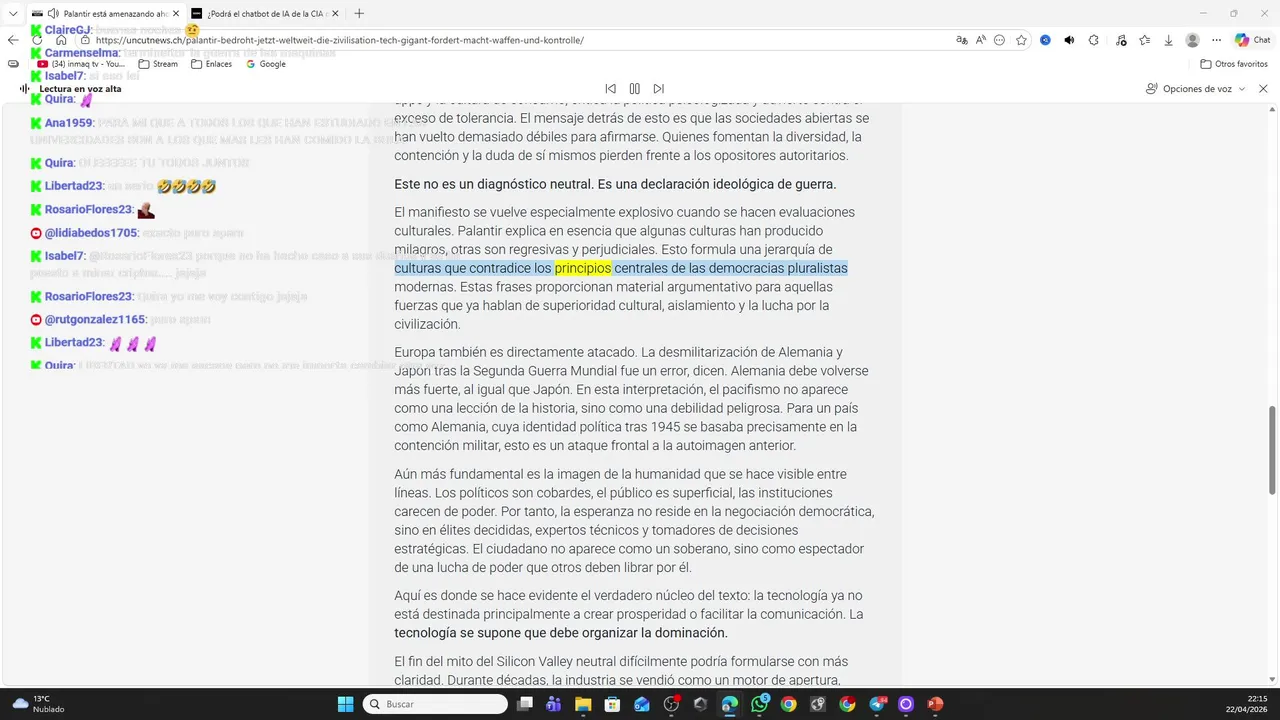
Task: Open the Favorites list panel
Action: 1144,40
